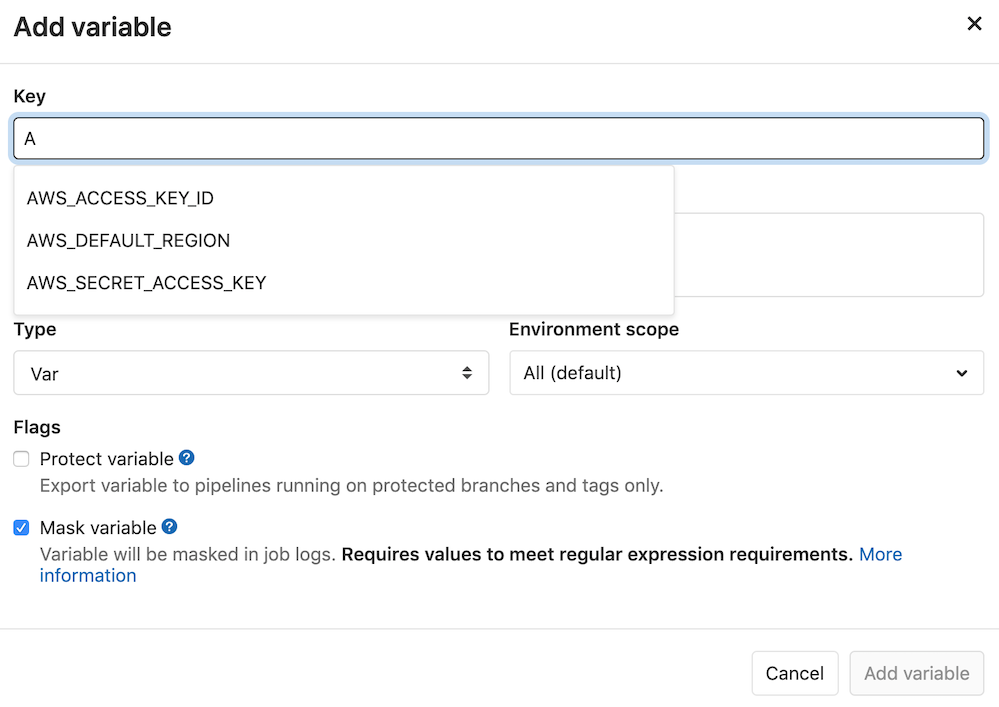Click the Environment scope chevron icon

point(961,372)
